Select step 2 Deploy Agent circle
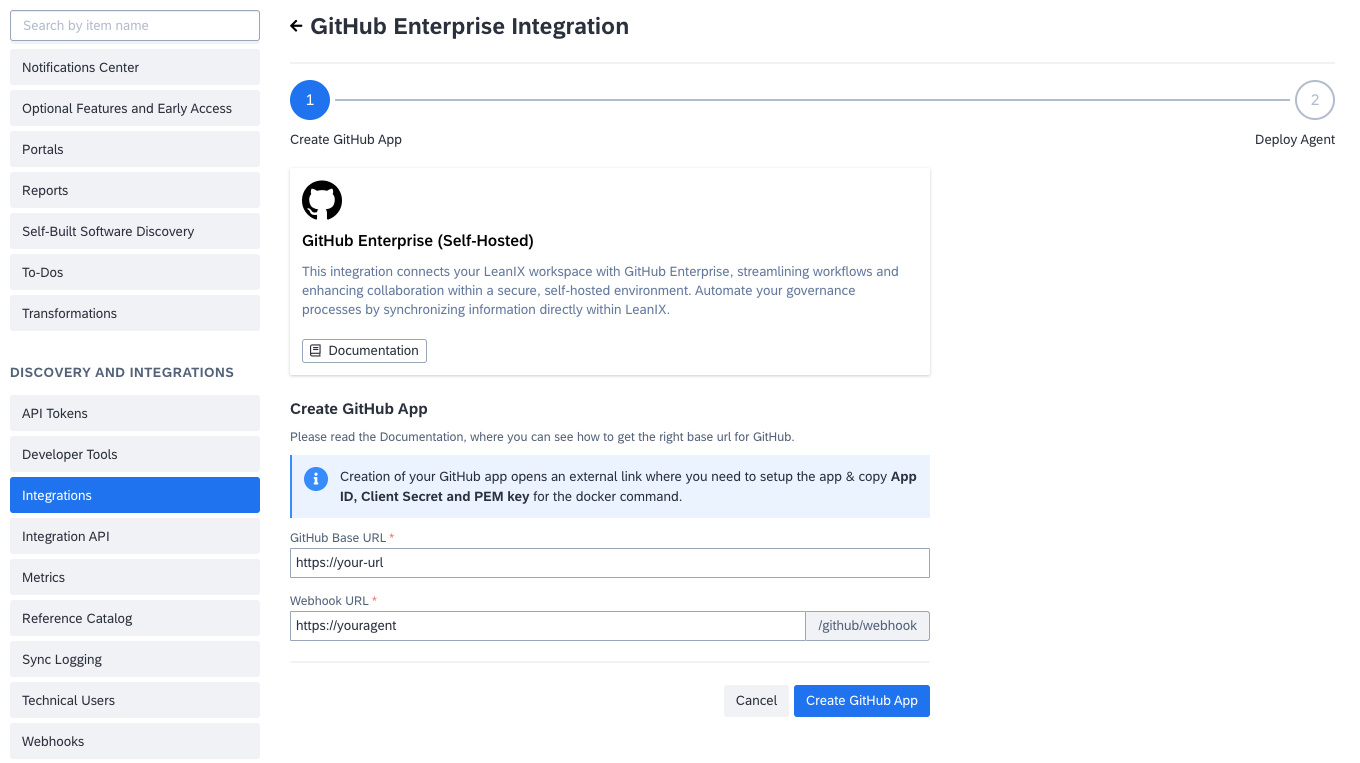This screenshot has height=763, width=1360. coord(1315,100)
